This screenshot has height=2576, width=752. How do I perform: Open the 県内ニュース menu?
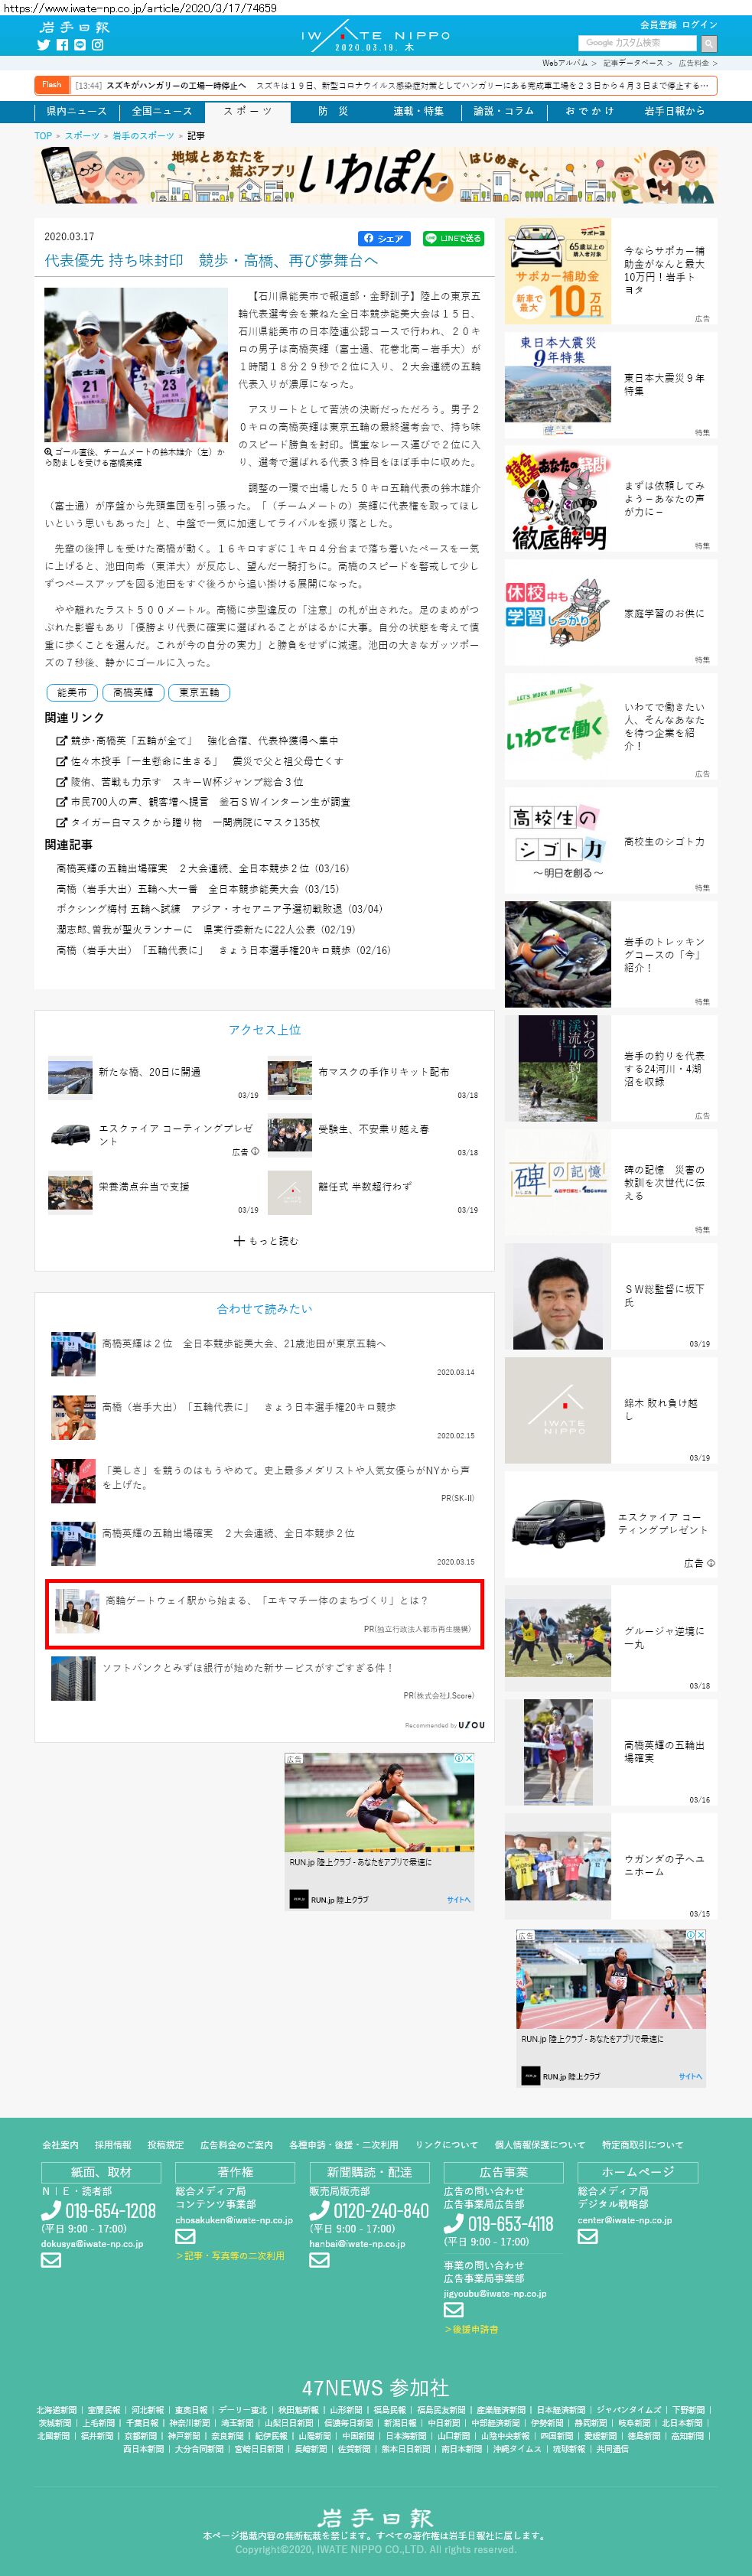tap(76, 111)
